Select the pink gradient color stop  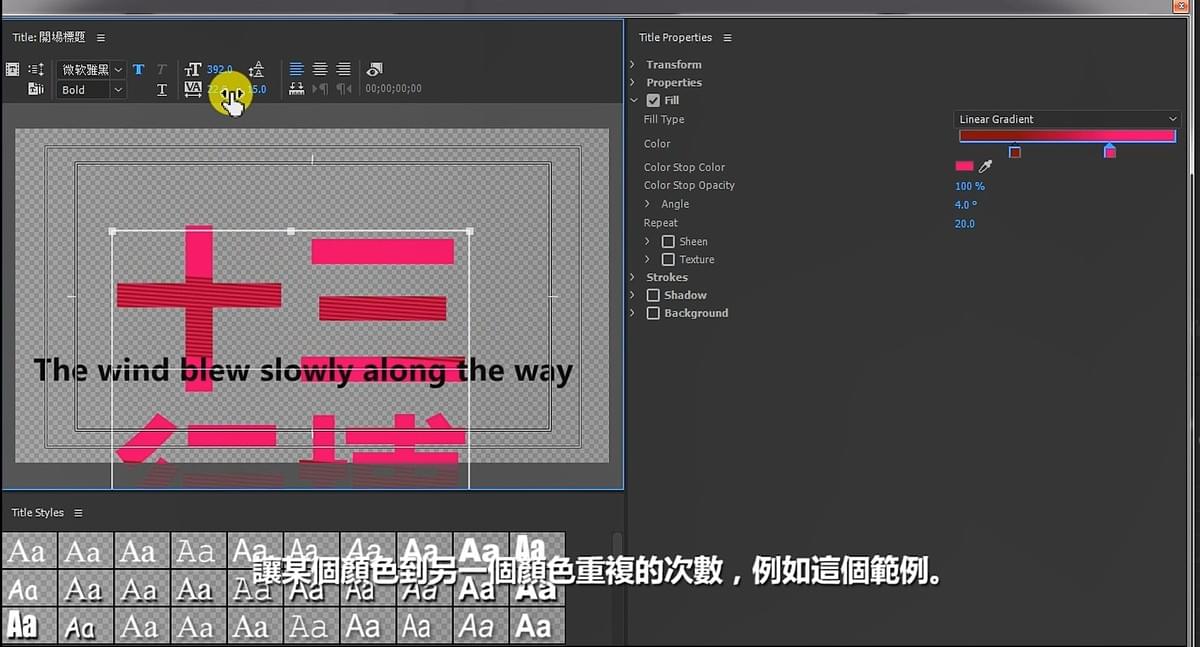(x=1110, y=151)
